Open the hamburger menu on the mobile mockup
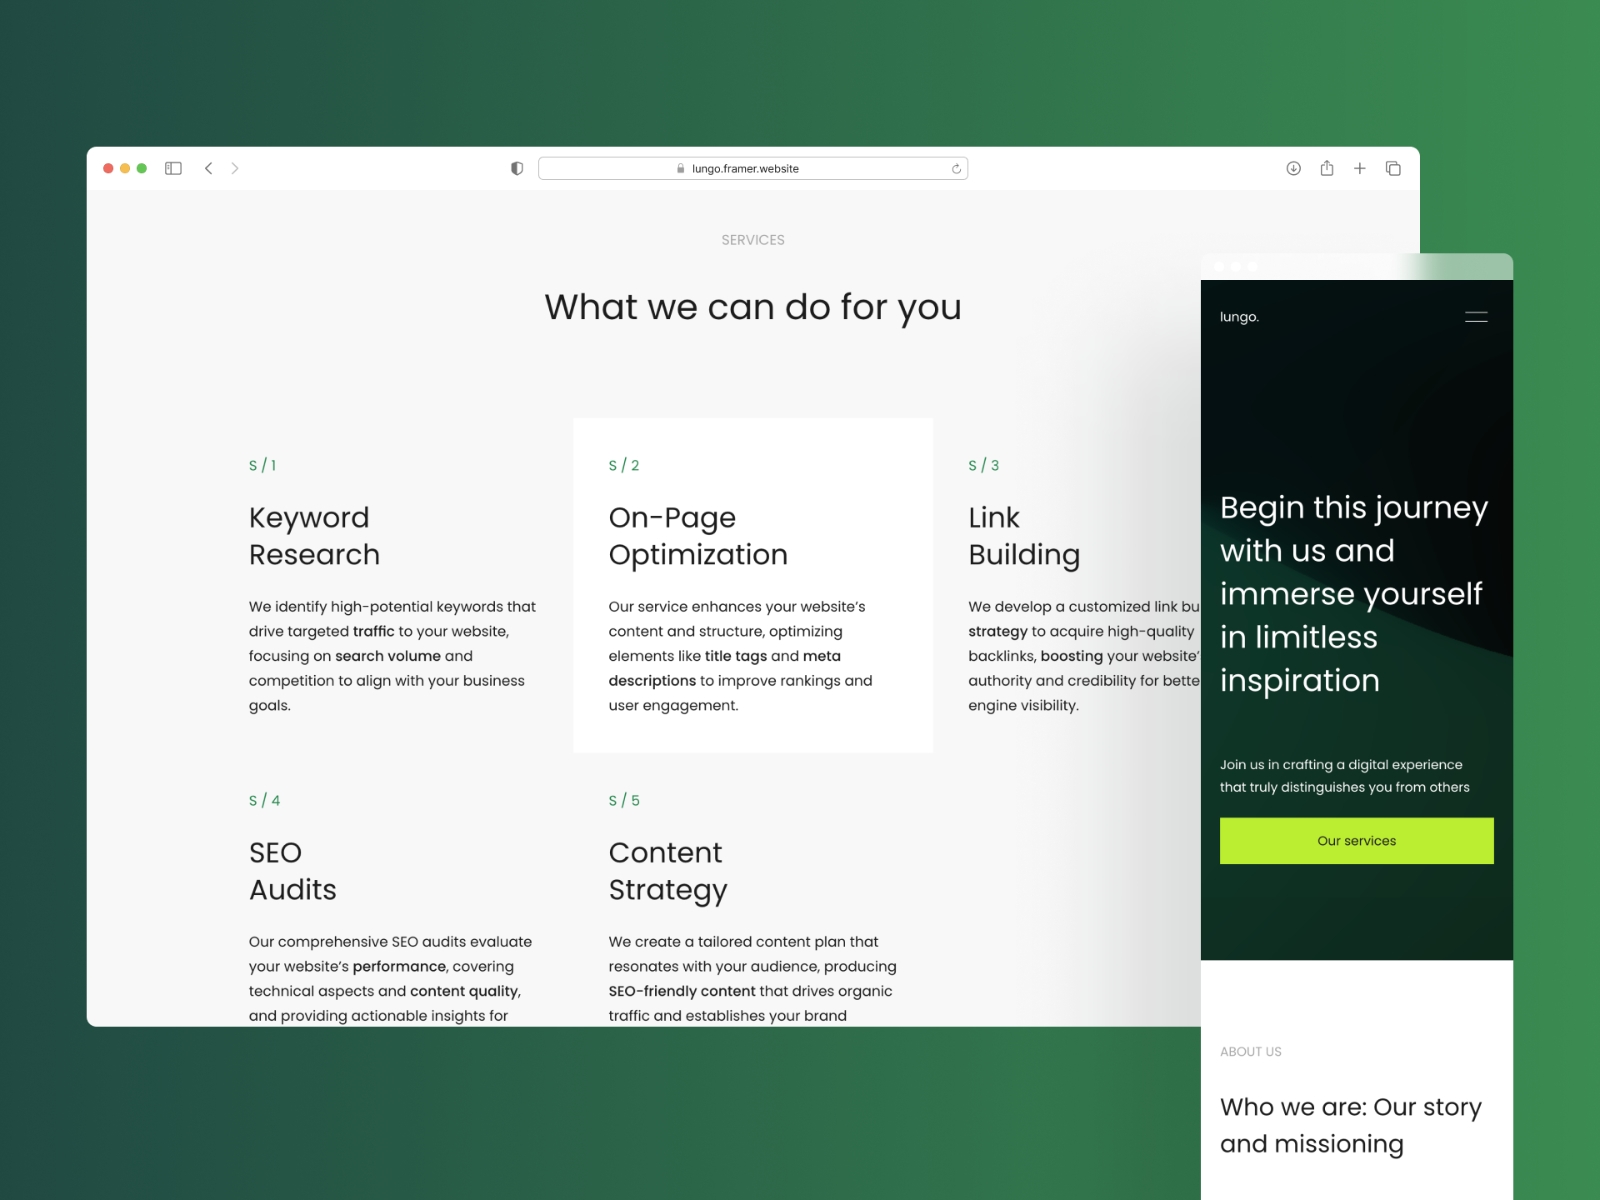 [x=1475, y=316]
